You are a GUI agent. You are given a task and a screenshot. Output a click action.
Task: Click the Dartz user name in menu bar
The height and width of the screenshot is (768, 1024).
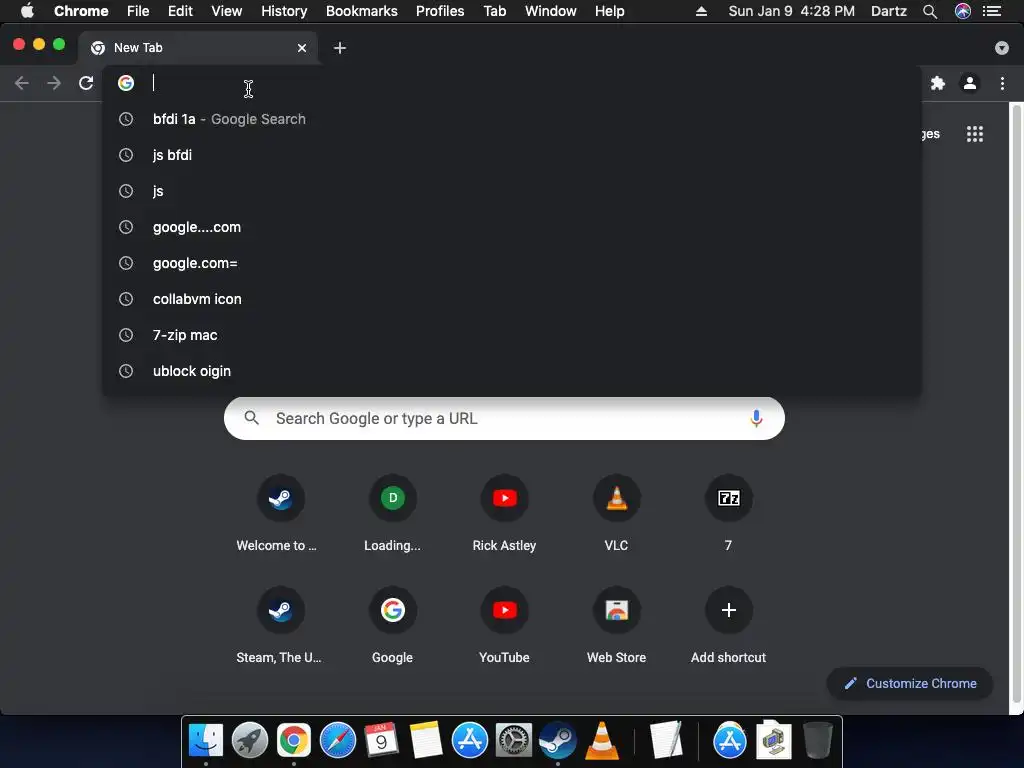tap(889, 11)
